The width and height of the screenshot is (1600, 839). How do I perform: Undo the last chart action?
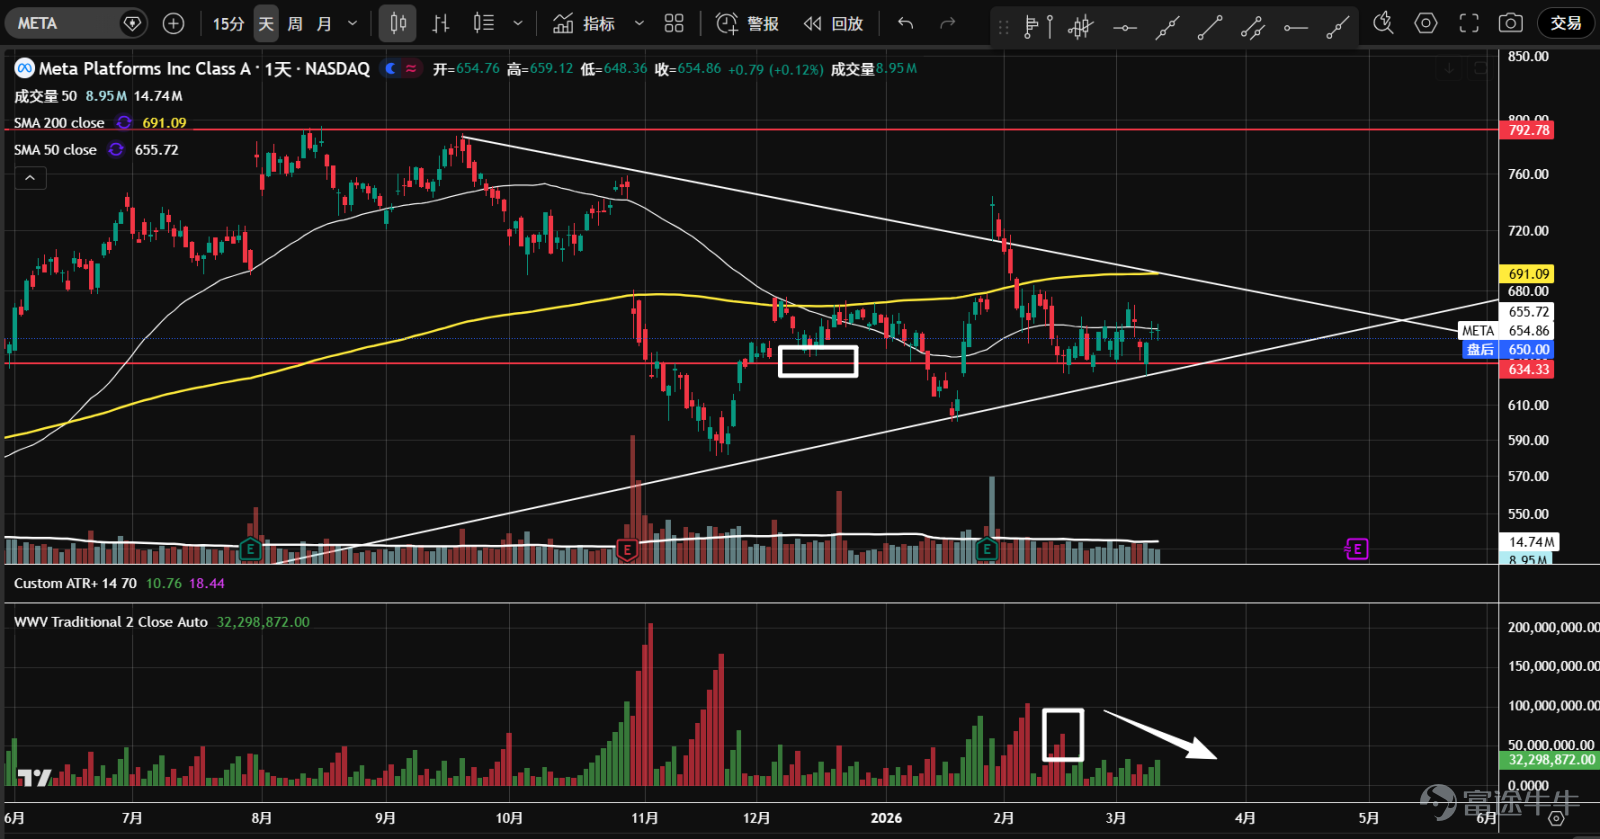906,23
